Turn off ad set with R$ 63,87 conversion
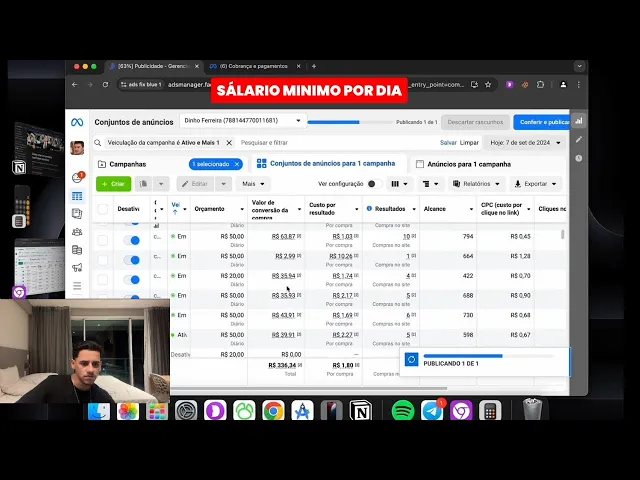The width and height of the screenshot is (640, 480). pos(131,240)
